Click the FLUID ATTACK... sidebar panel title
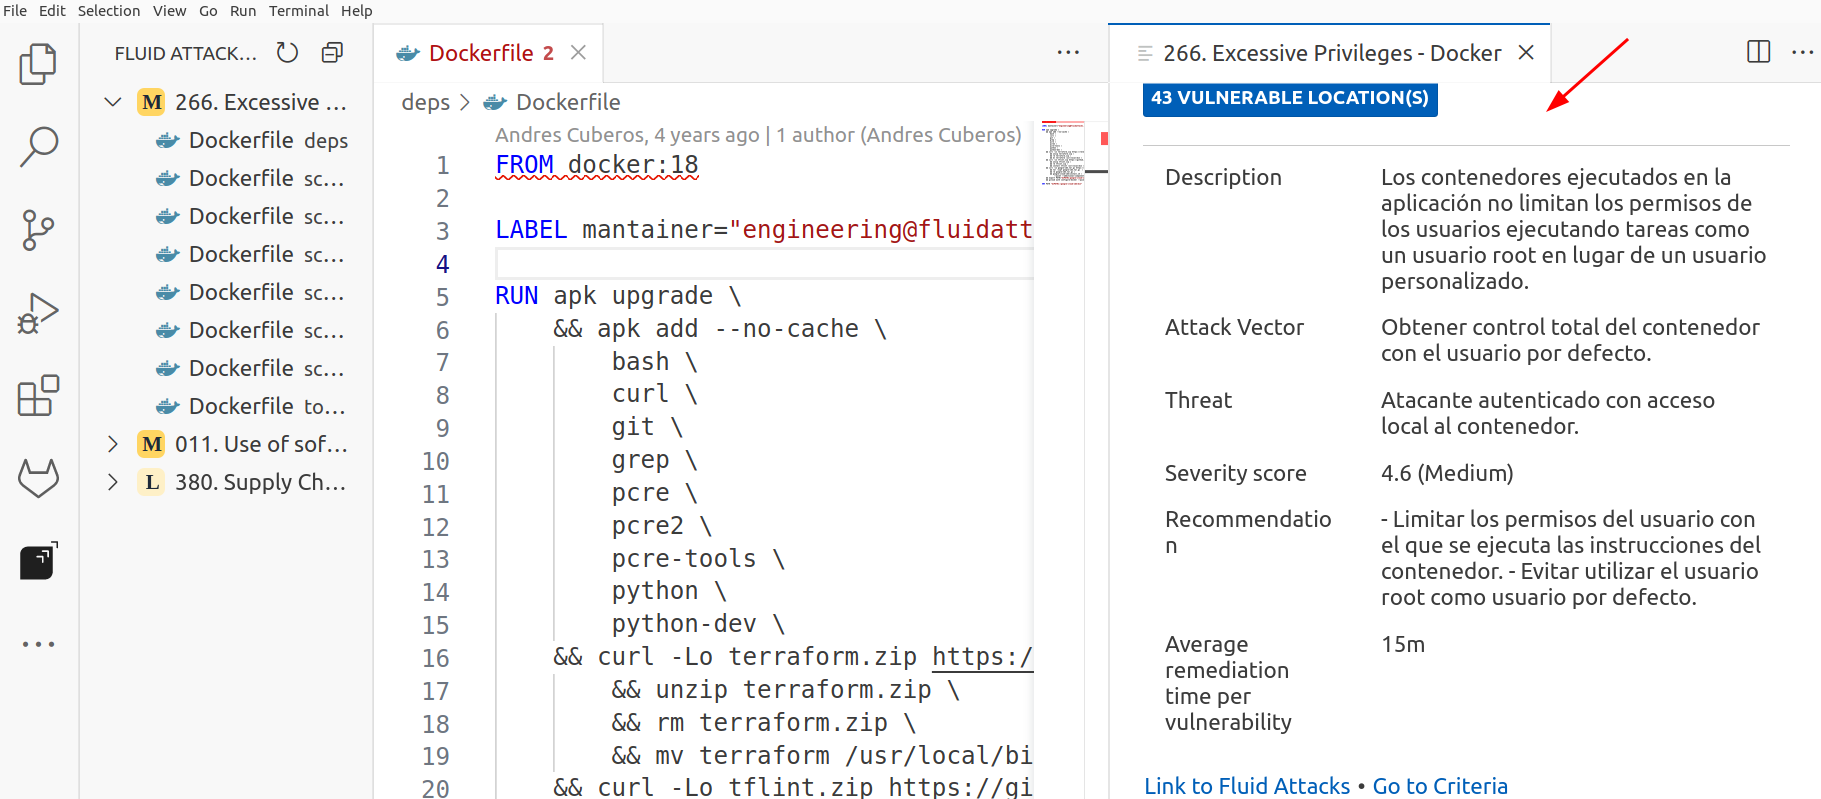This screenshot has height=799, width=1821. coord(185,53)
